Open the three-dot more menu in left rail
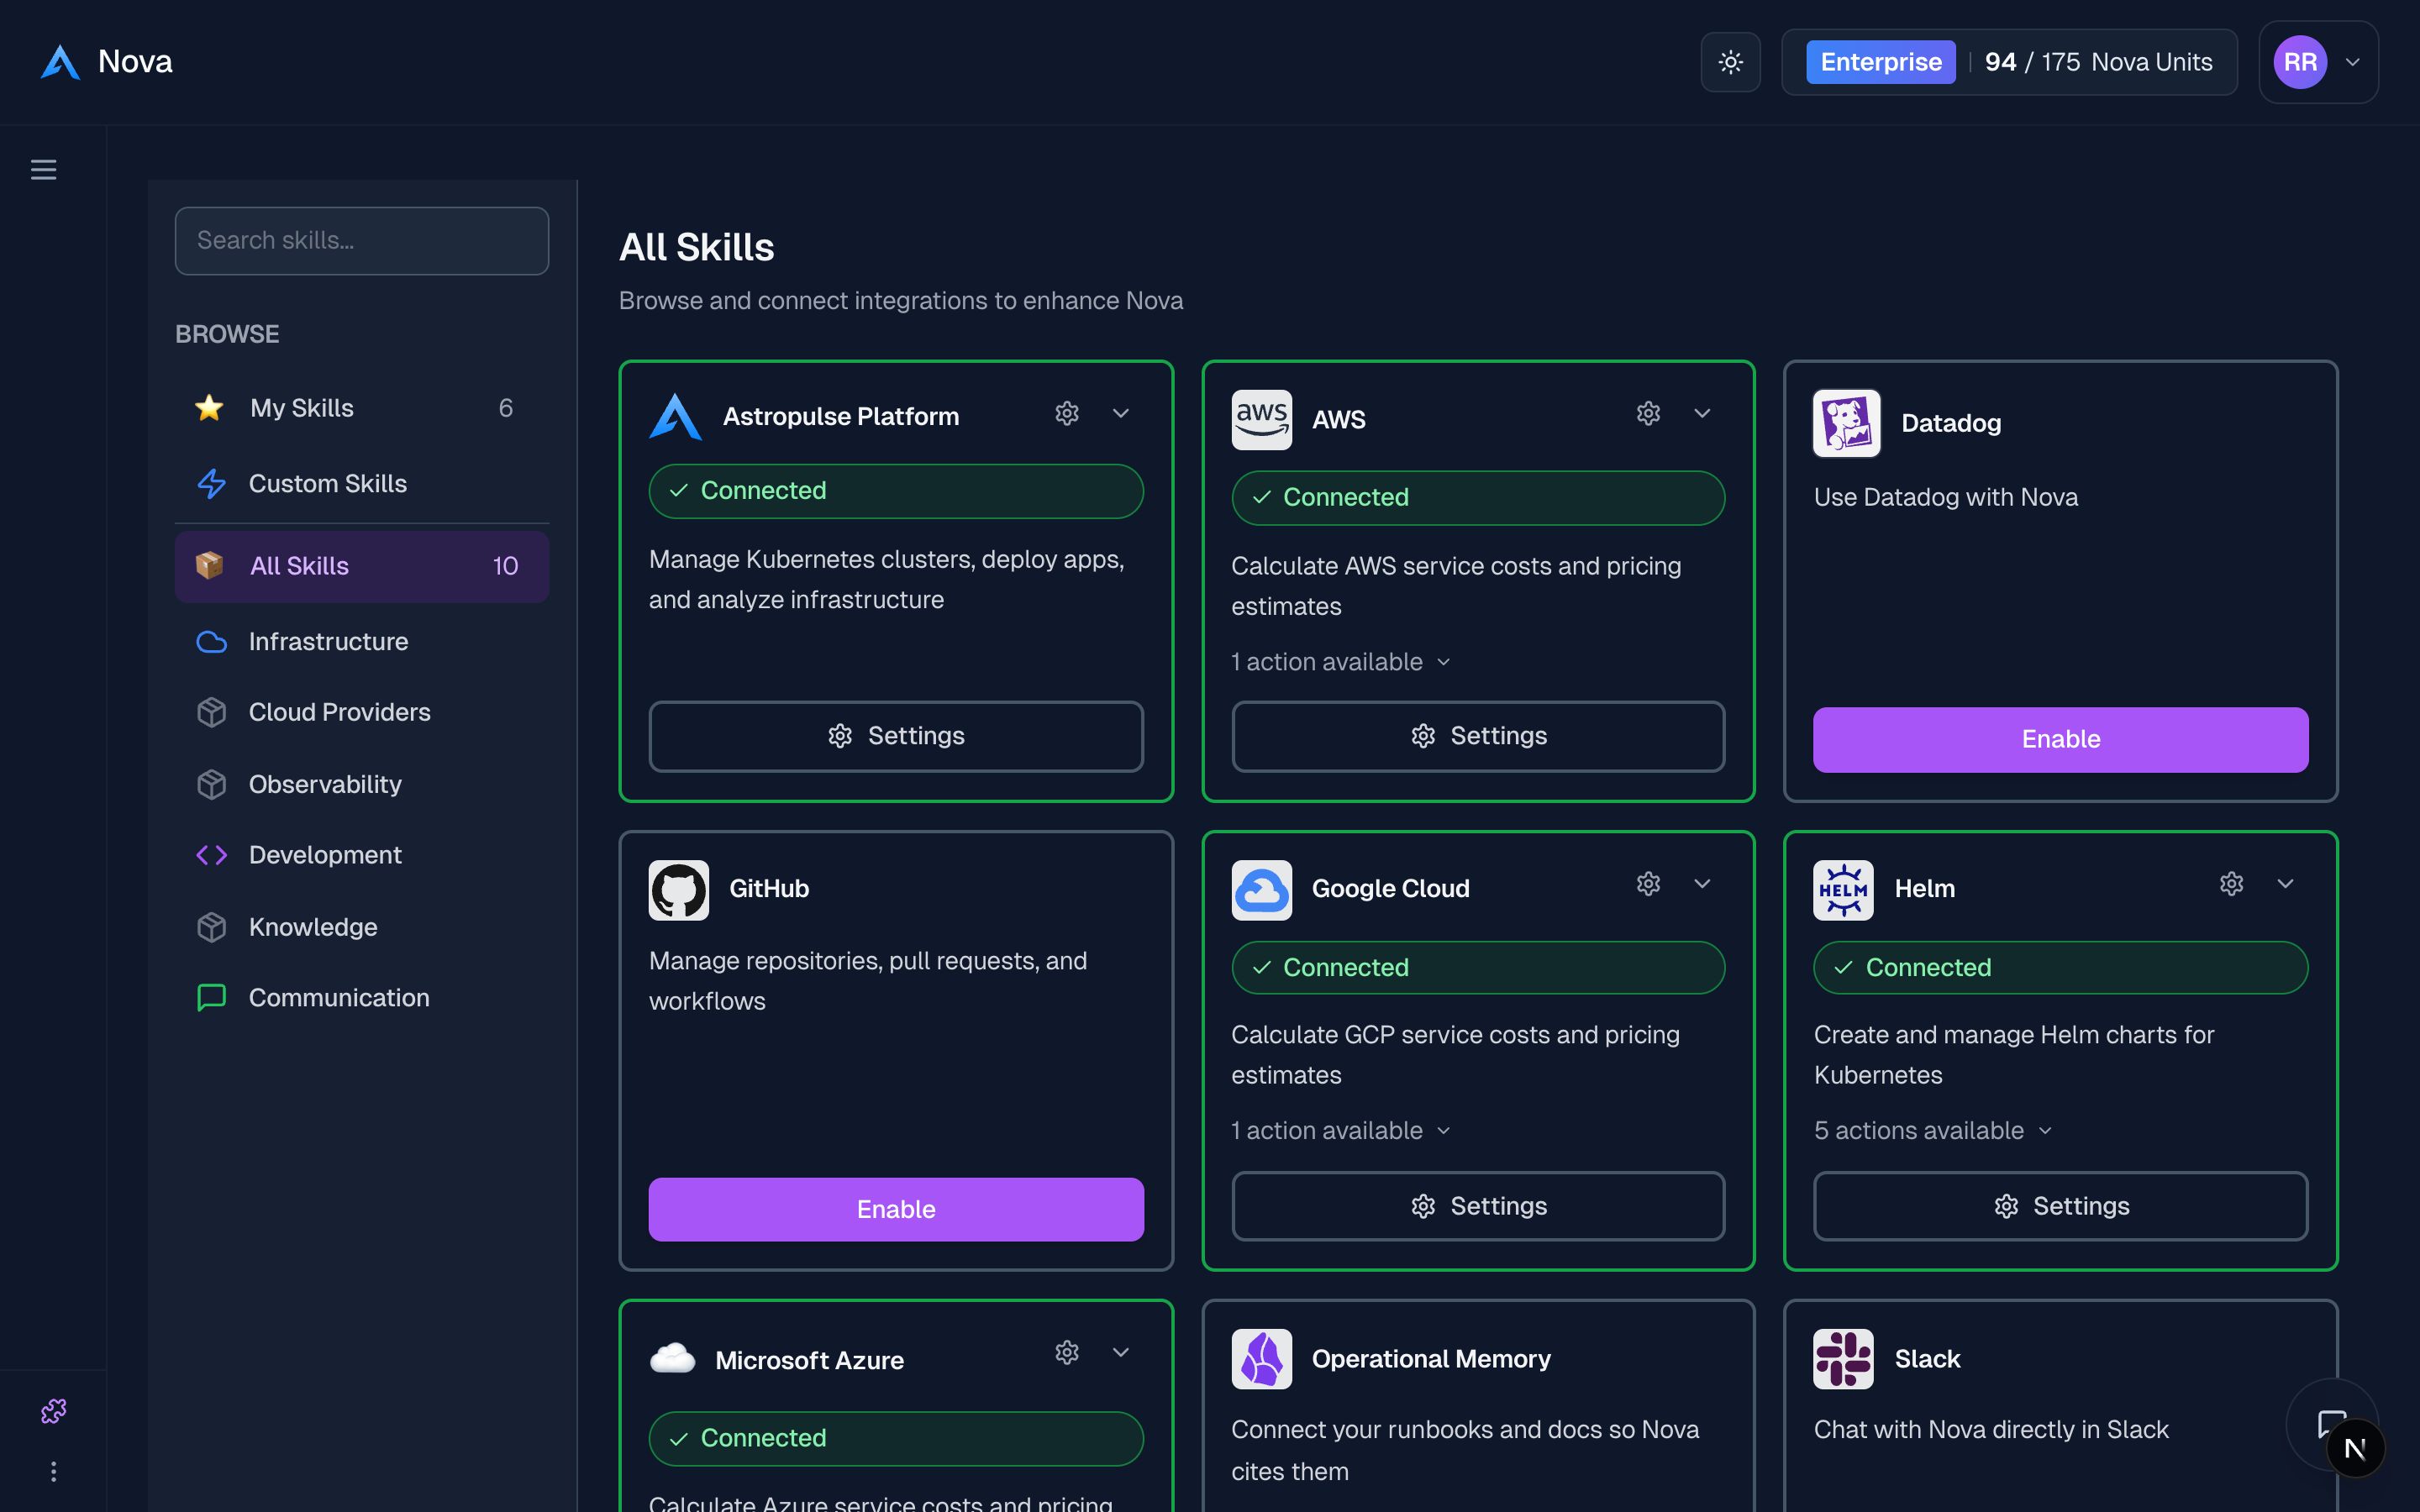 coord(53,1472)
